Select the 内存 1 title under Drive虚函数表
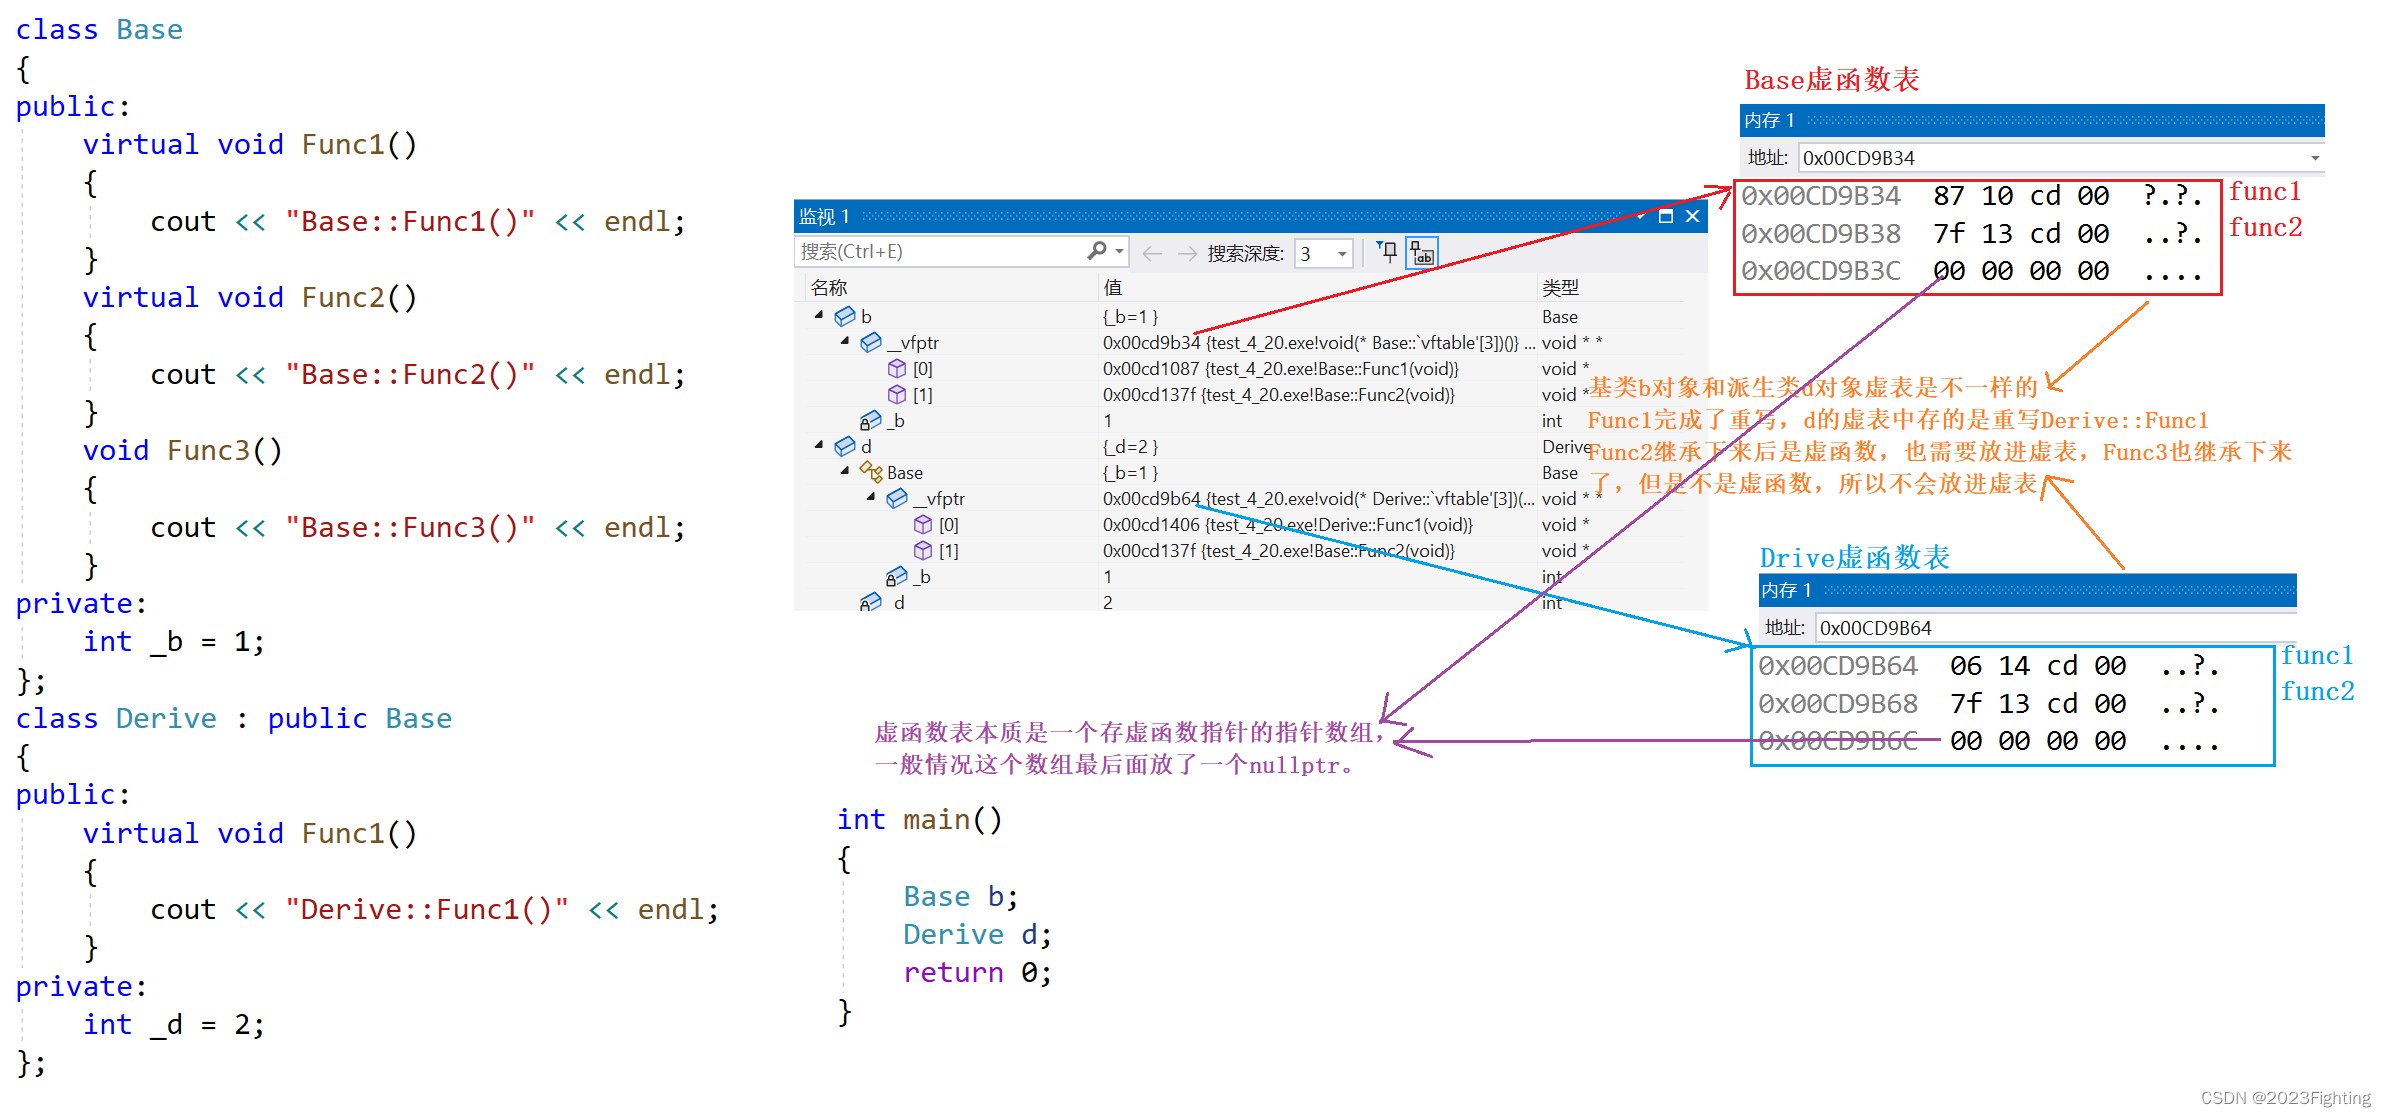2386x1117 pixels. pyautogui.click(x=1786, y=591)
